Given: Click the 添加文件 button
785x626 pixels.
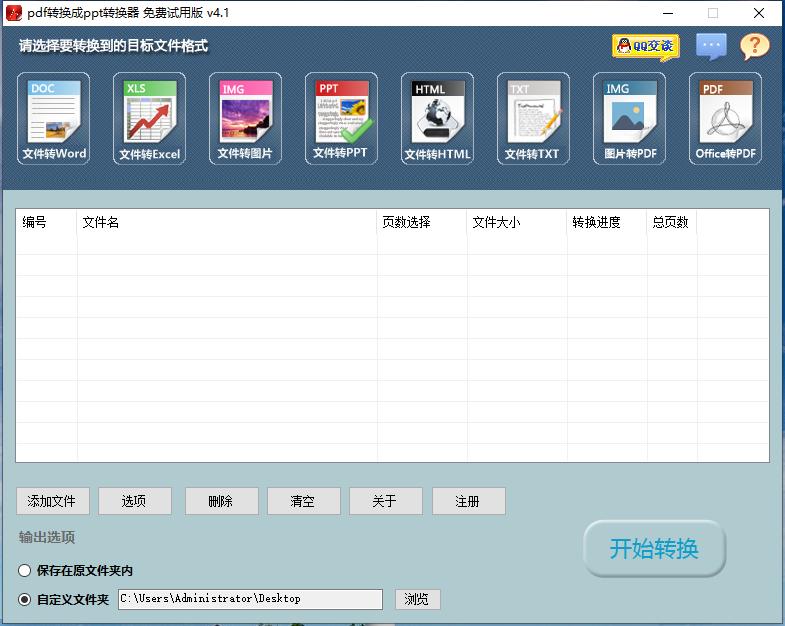Looking at the screenshot, I should pos(53,502).
